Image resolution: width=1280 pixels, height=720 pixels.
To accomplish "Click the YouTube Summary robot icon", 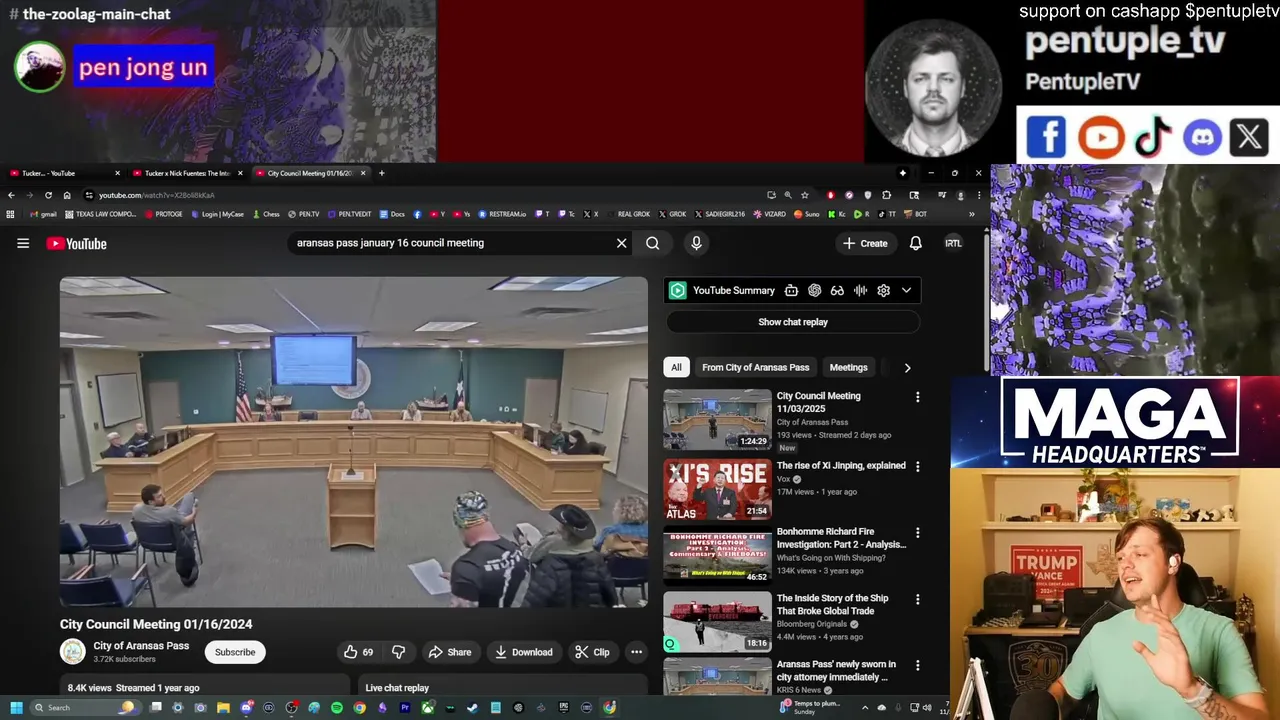I will (x=791, y=290).
